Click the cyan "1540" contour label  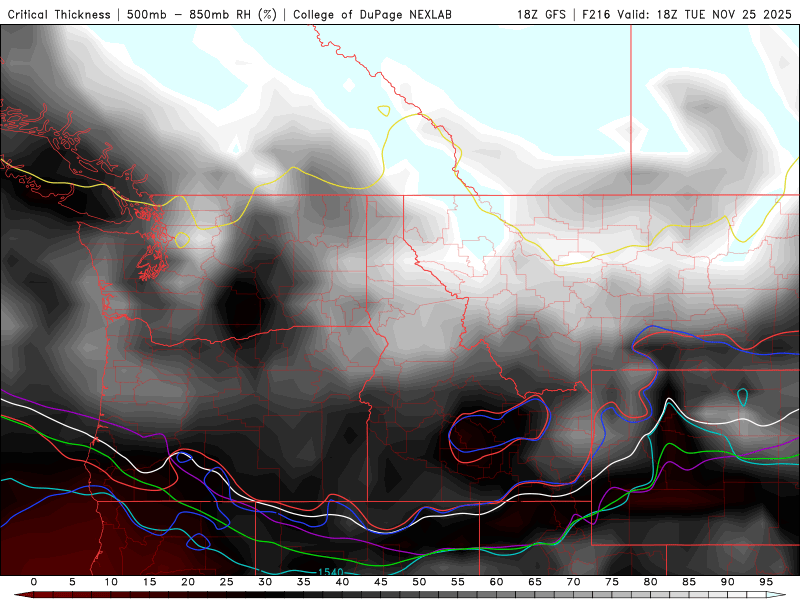(331, 572)
